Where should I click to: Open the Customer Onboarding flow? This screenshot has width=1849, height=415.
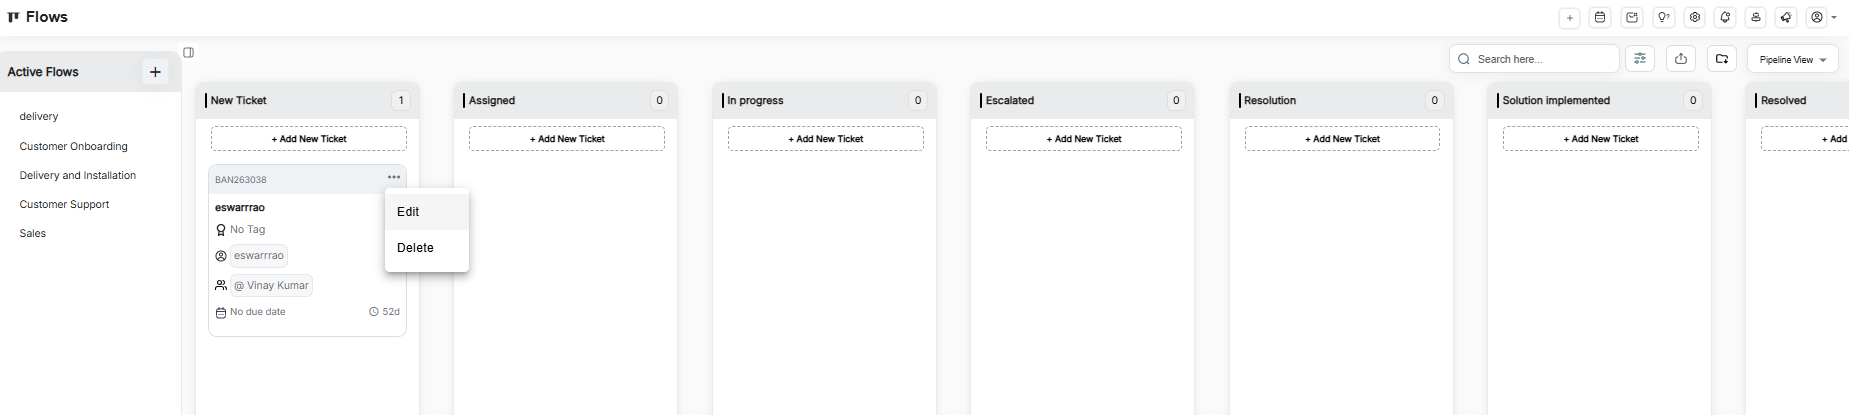(x=74, y=146)
